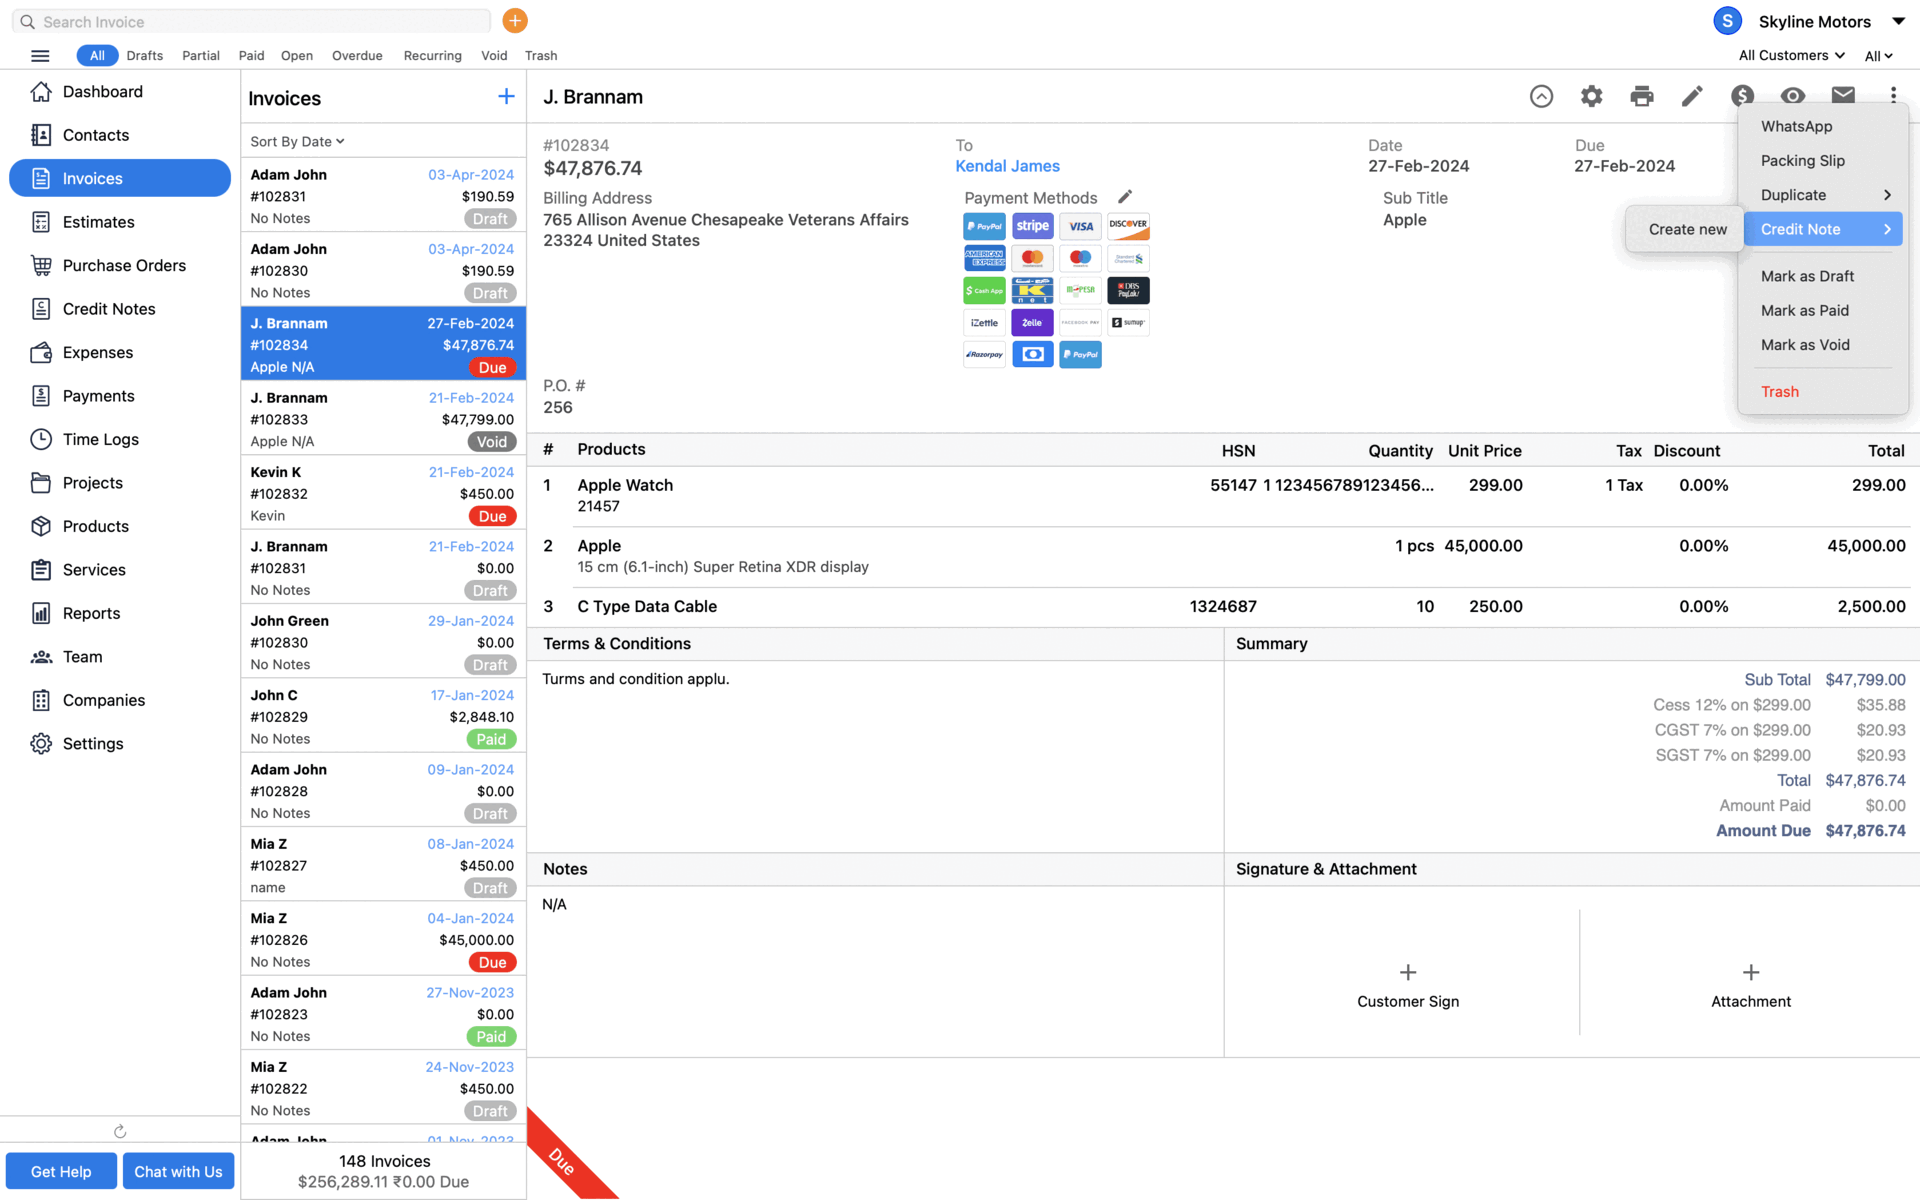Print invoice with printer icon

(x=1641, y=96)
